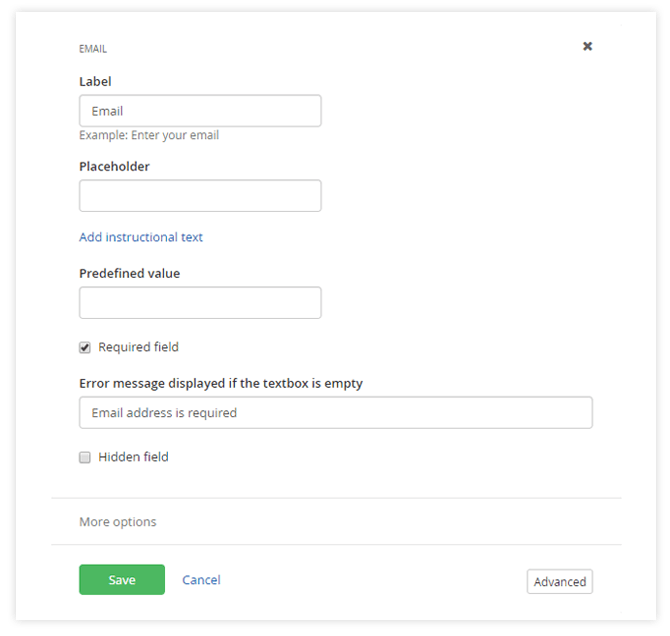Click the "Predefined value" heading
This screenshot has height=636, width=670.
(x=129, y=273)
